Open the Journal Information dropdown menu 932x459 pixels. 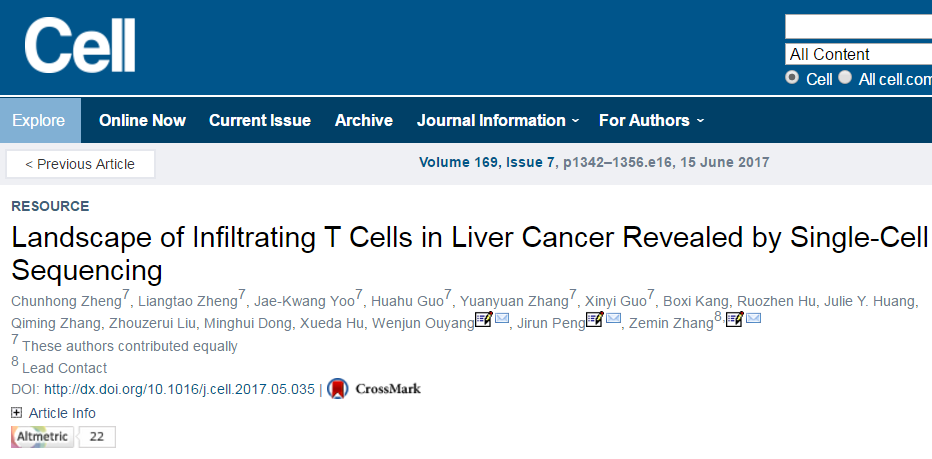click(498, 120)
